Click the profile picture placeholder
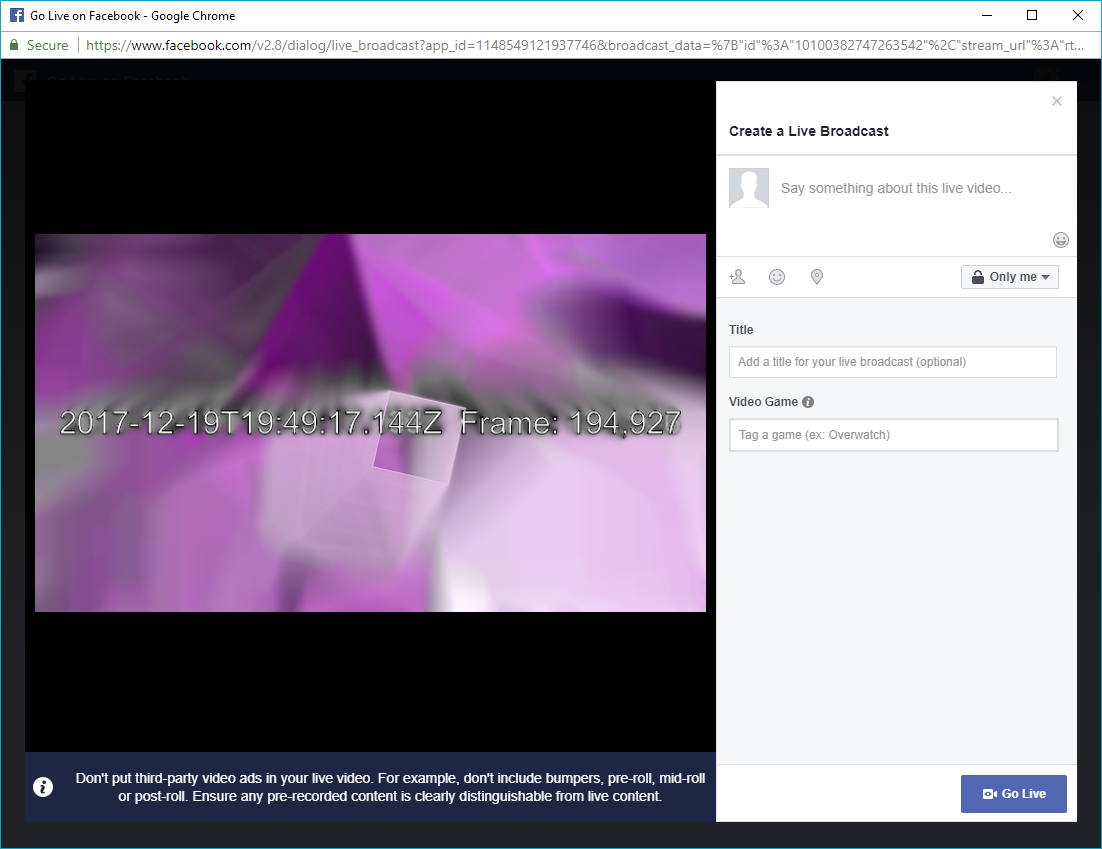 click(748, 188)
